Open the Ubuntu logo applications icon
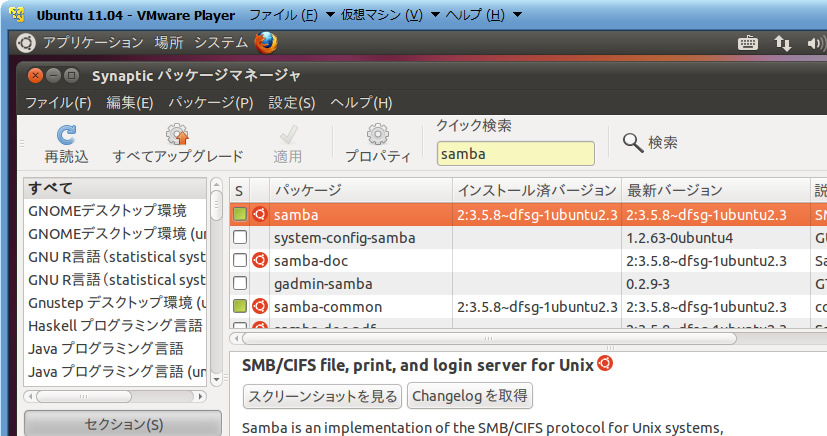 pyautogui.click(x=25, y=43)
